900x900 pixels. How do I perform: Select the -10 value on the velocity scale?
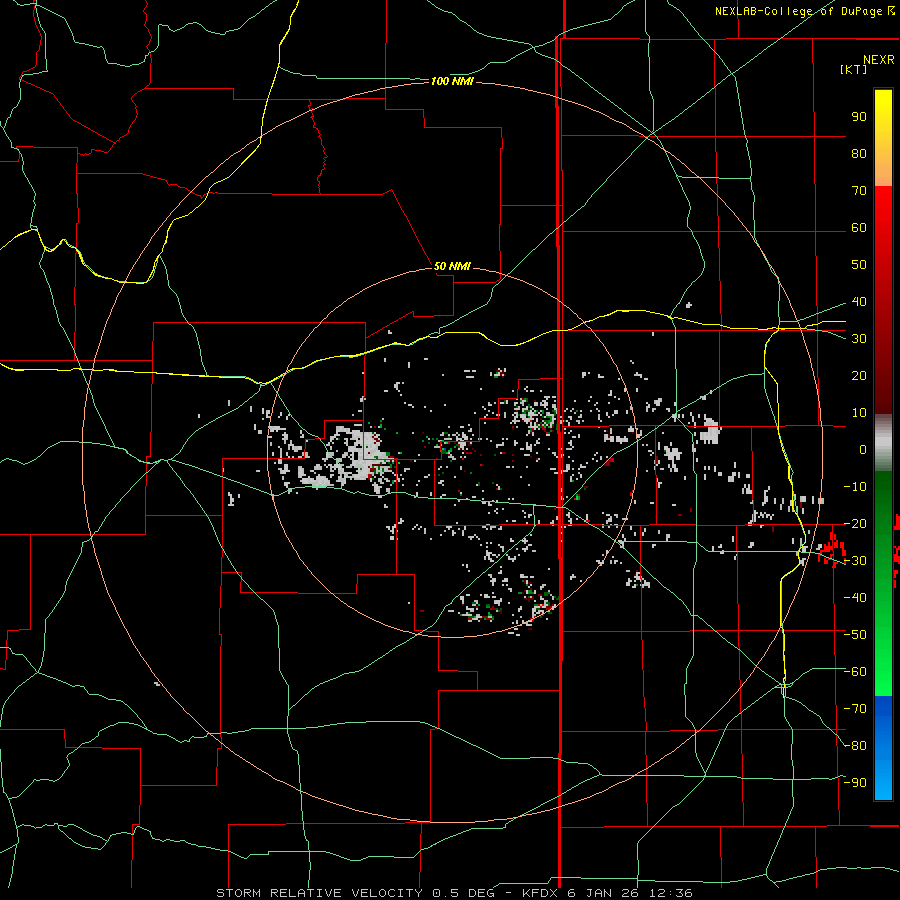(855, 487)
